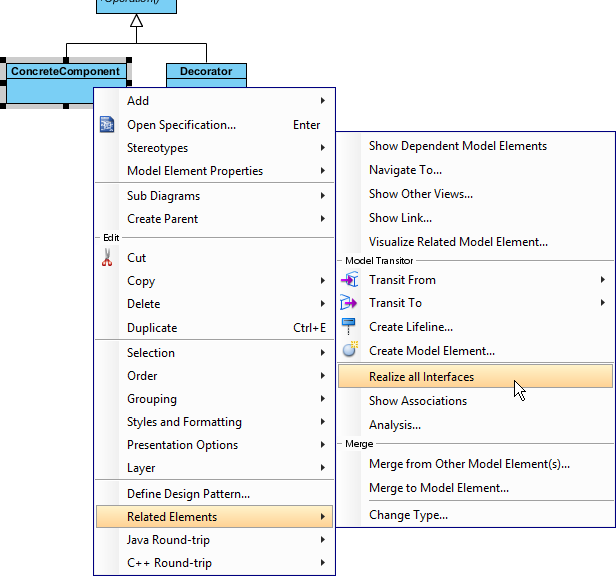This screenshot has height=576, width=616.
Task: Click the Create Model Element icon
Action: pyautogui.click(x=349, y=350)
